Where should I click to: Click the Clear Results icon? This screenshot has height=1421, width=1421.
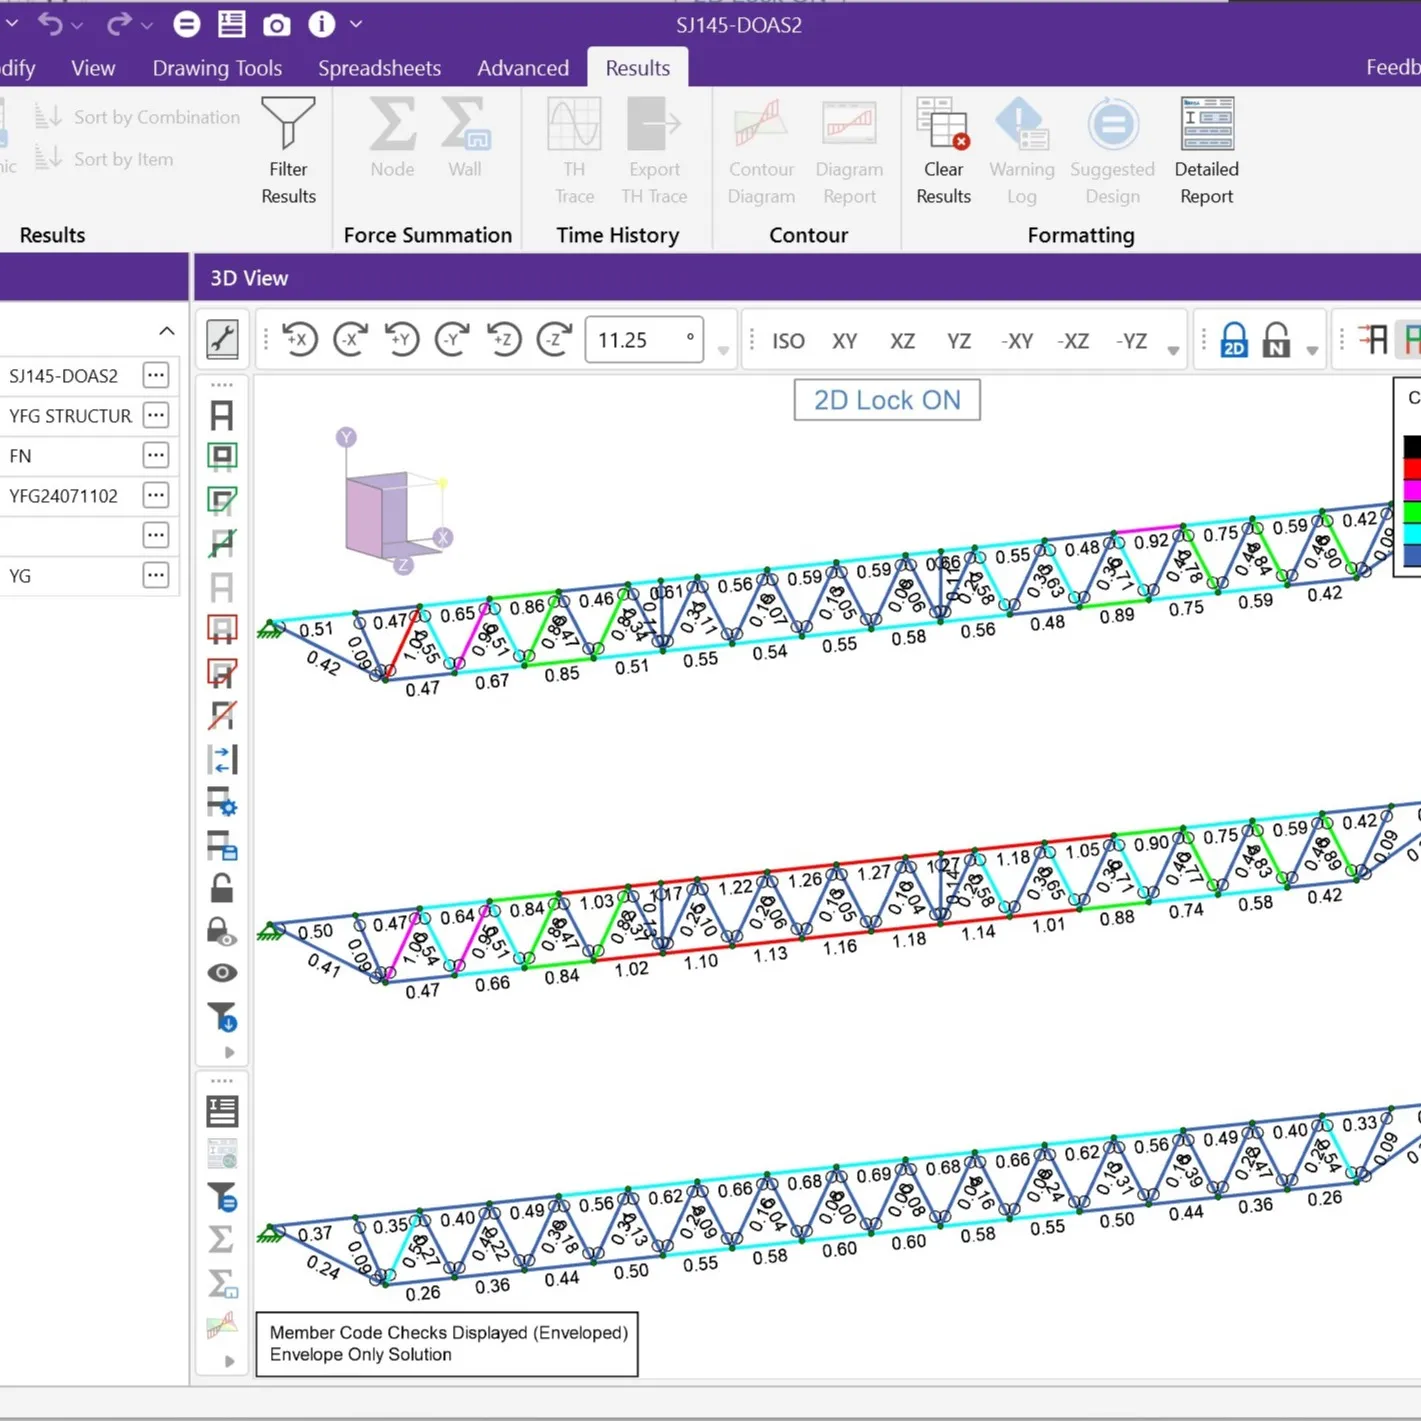coord(942,123)
